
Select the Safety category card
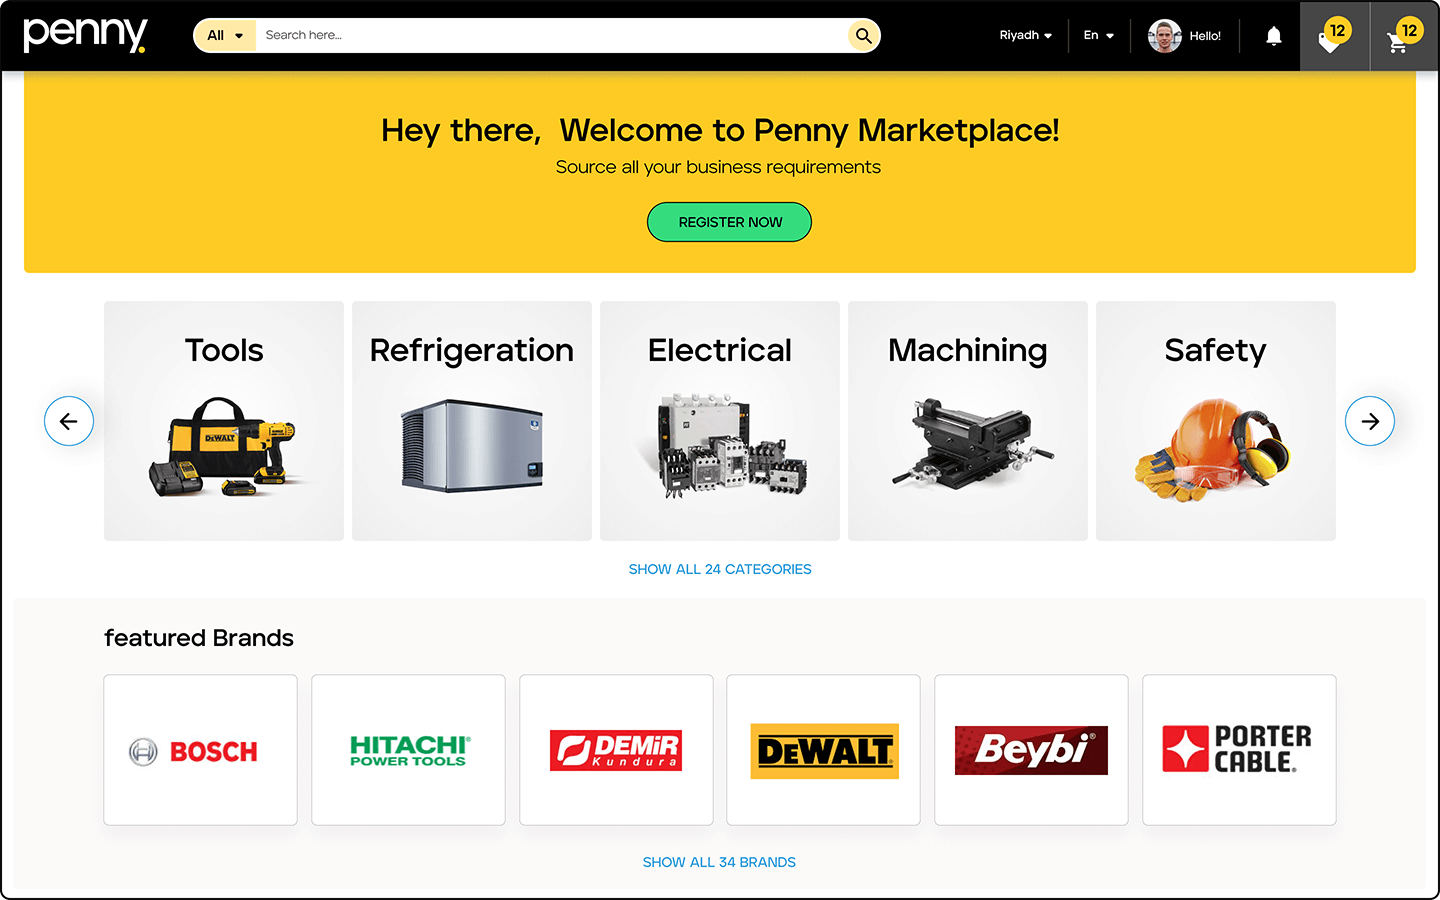[1216, 421]
